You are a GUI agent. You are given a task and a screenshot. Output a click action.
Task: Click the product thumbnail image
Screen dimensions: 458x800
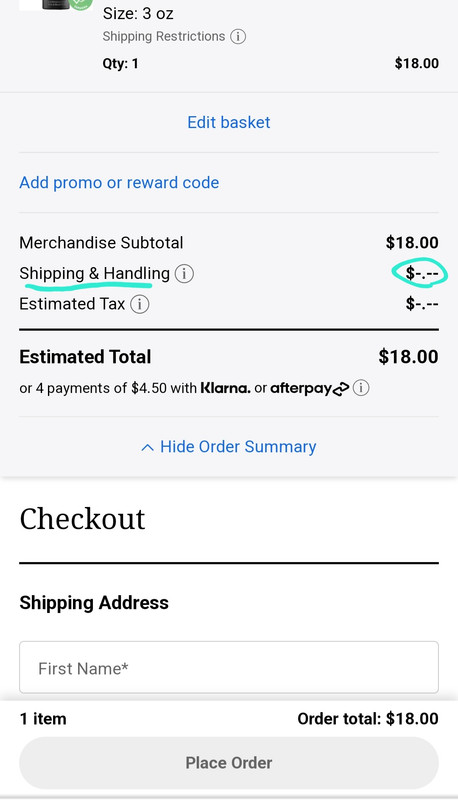(56, 5)
